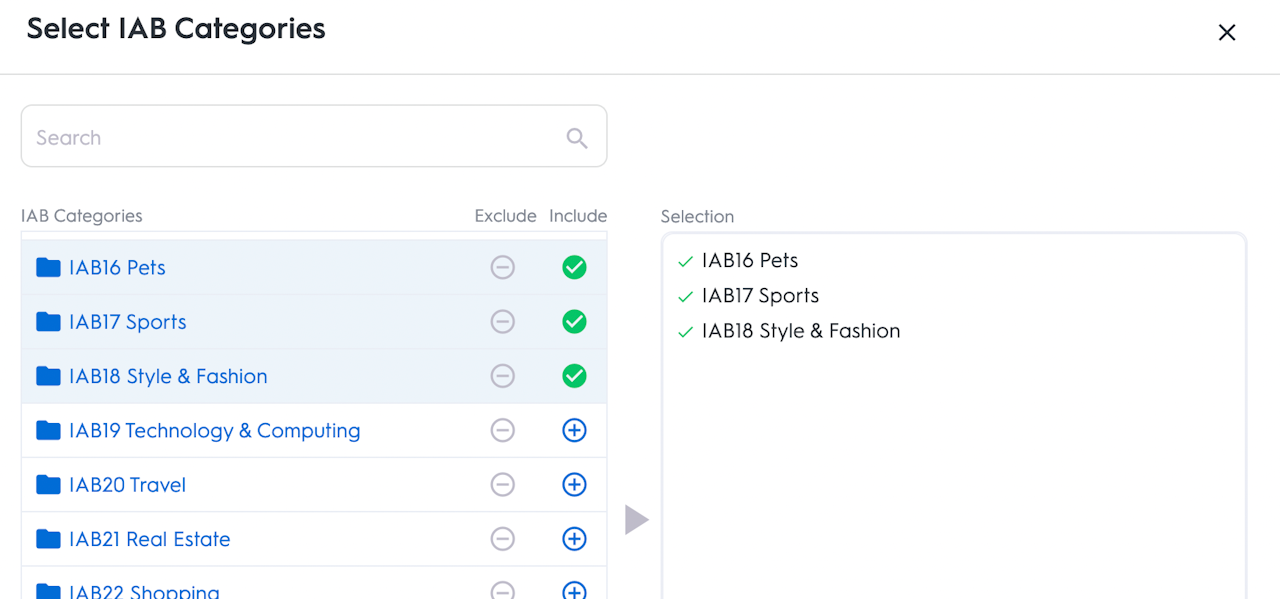Select IAB17 Sports category name
This screenshot has height=599, width=1280.
click(127, 322)
